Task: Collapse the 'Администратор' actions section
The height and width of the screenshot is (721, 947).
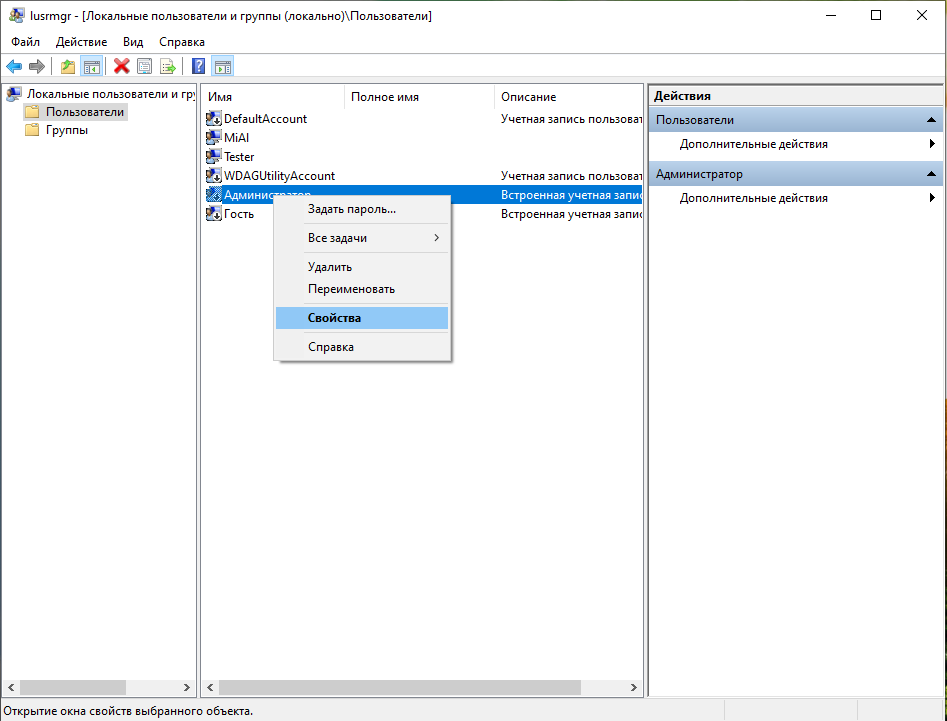Action: [x=931, y=174]
